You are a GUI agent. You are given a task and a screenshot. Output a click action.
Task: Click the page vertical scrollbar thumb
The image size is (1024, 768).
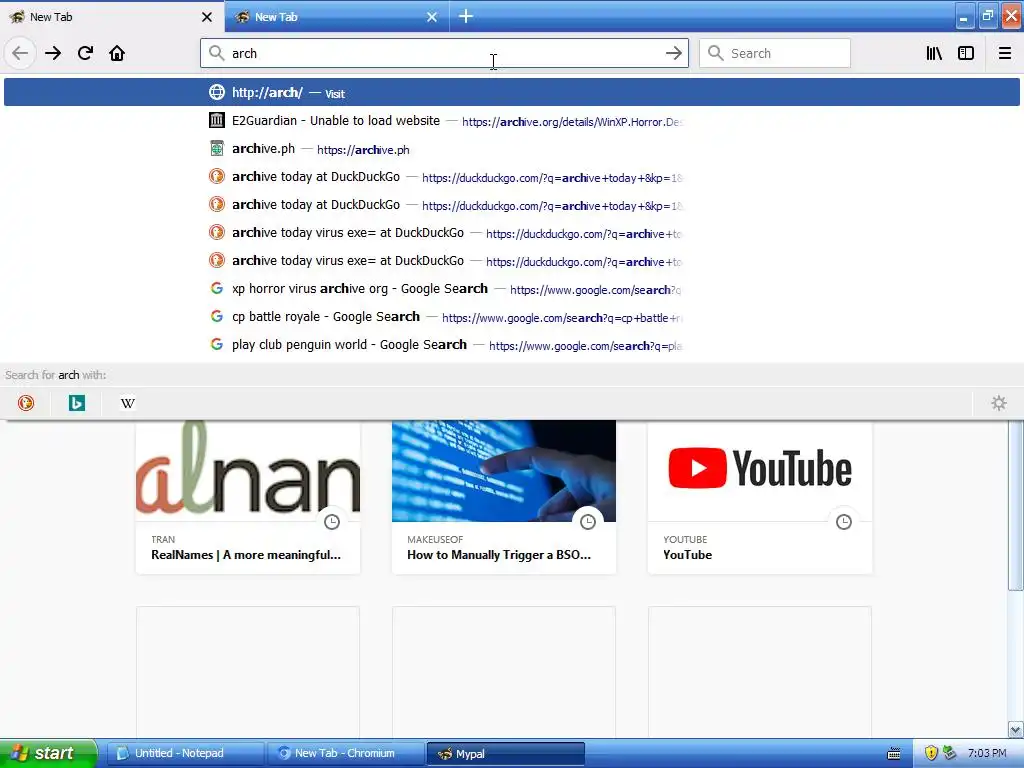pyautogui.click(x=1015, y=505)
